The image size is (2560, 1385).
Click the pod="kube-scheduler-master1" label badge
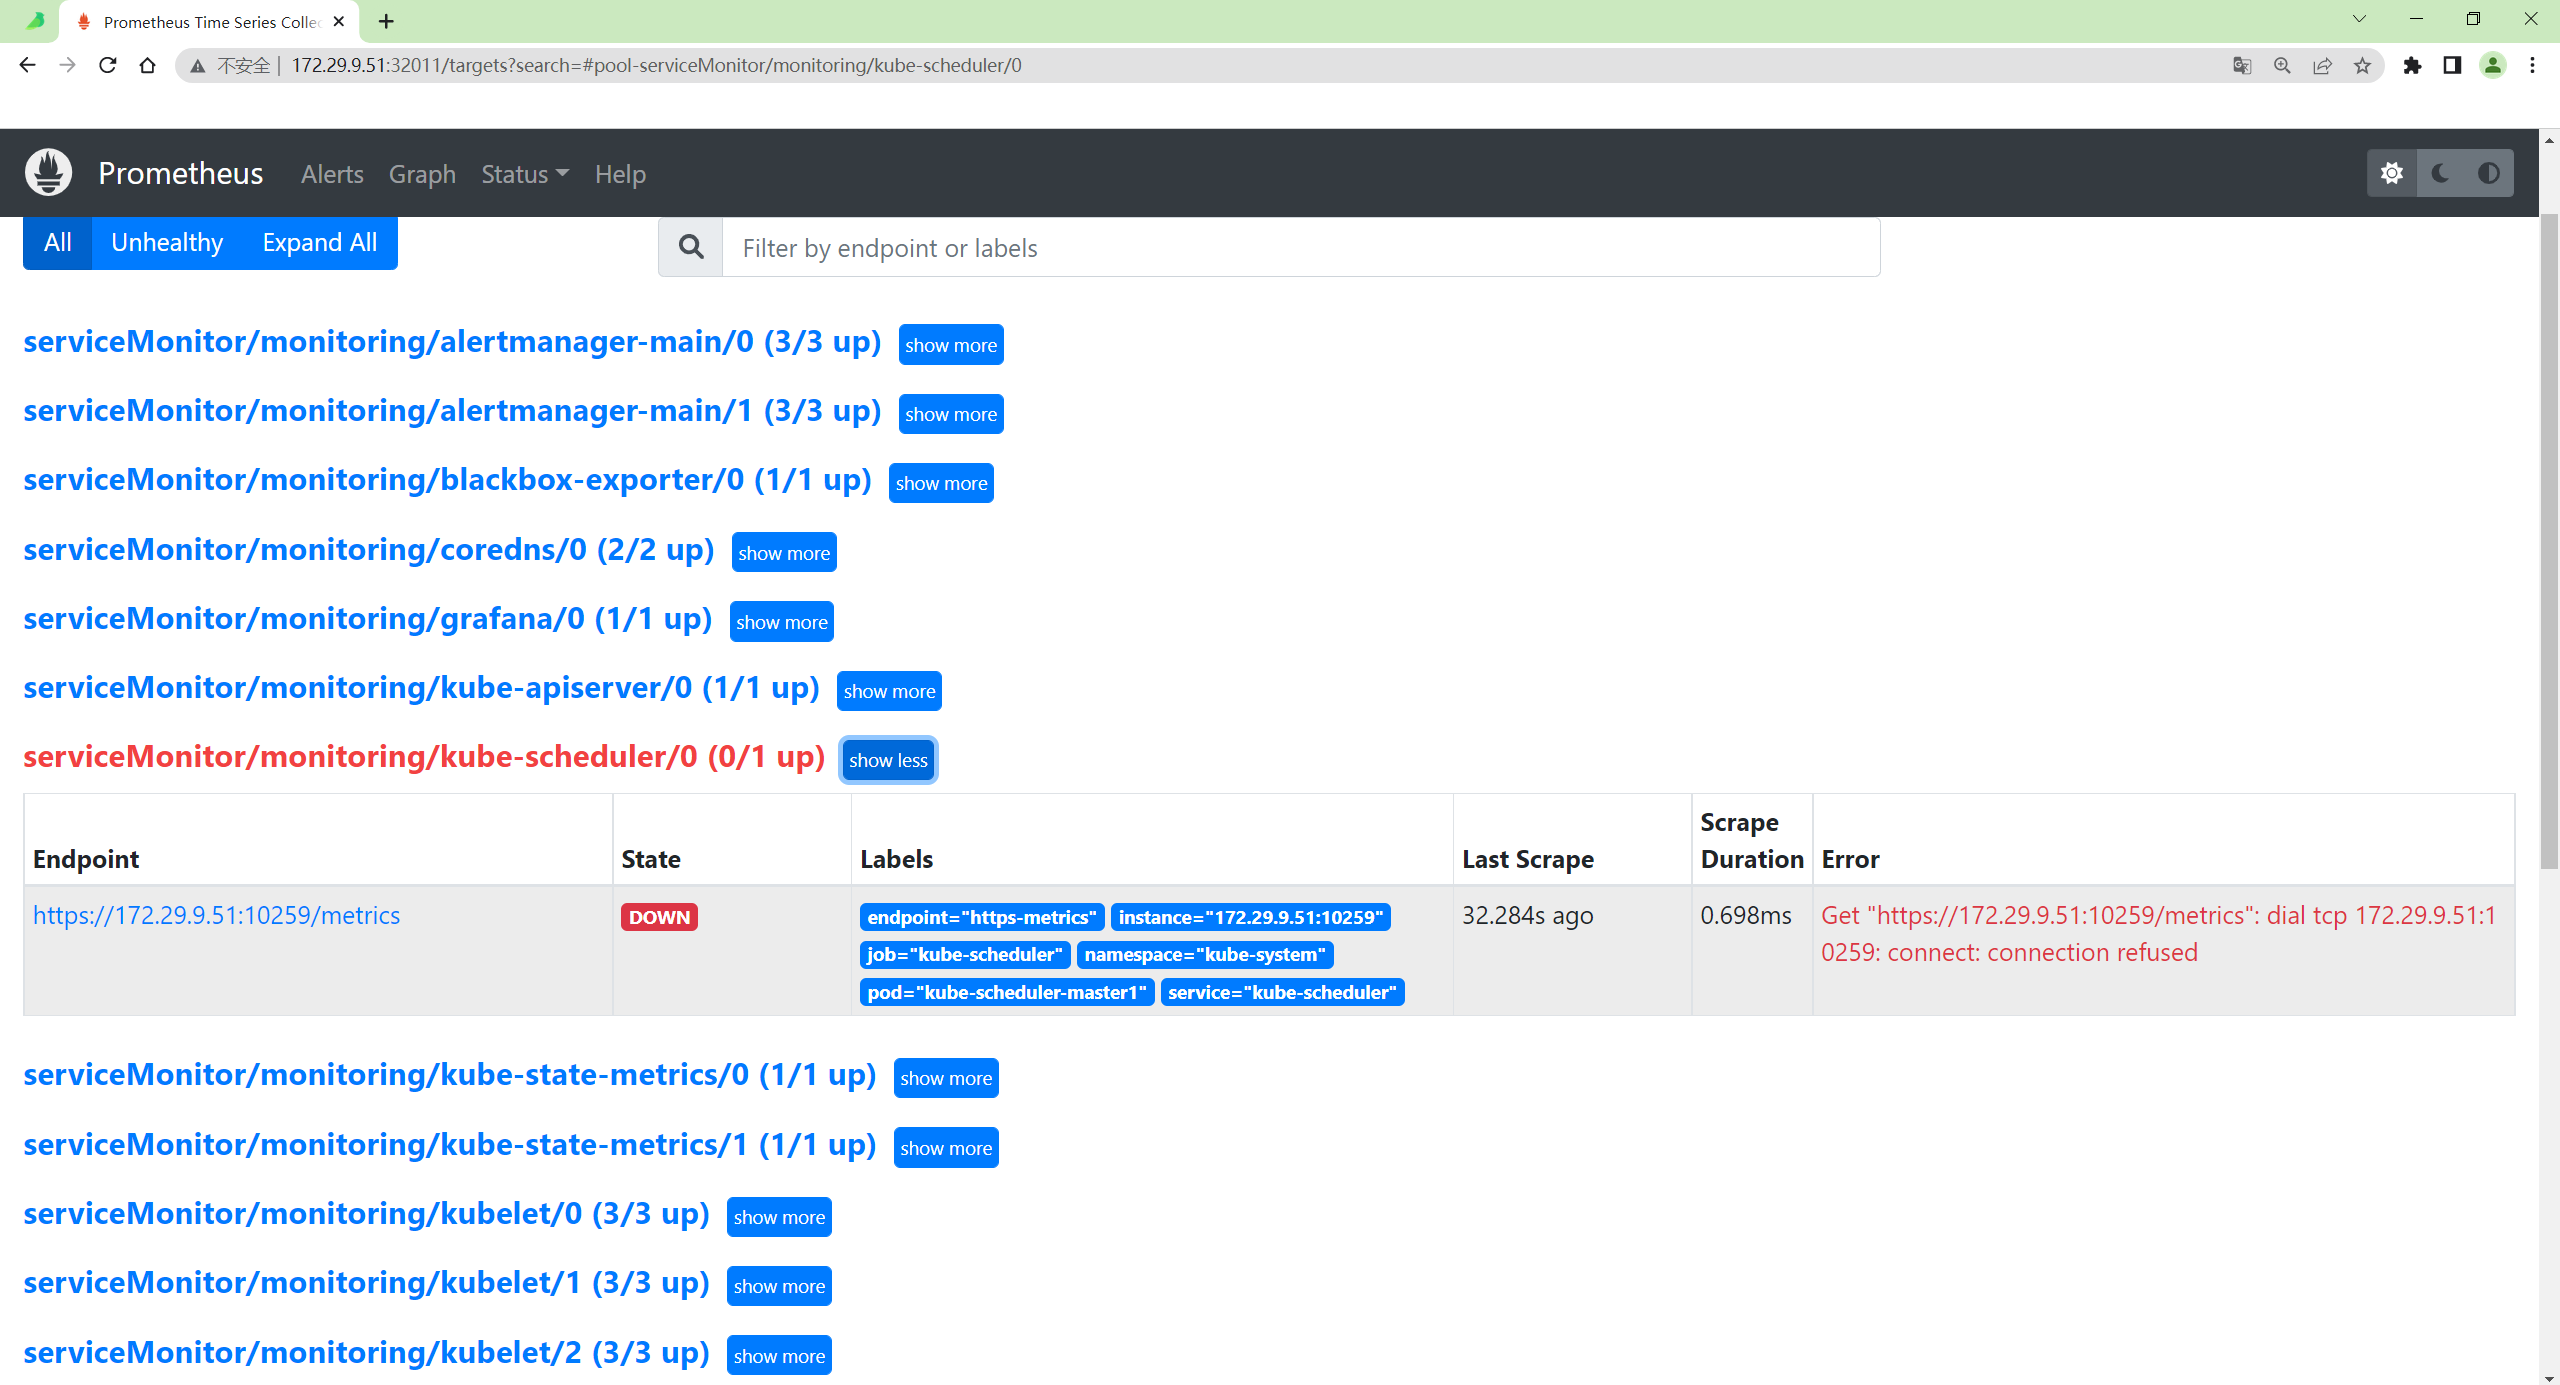point(1007,992)
